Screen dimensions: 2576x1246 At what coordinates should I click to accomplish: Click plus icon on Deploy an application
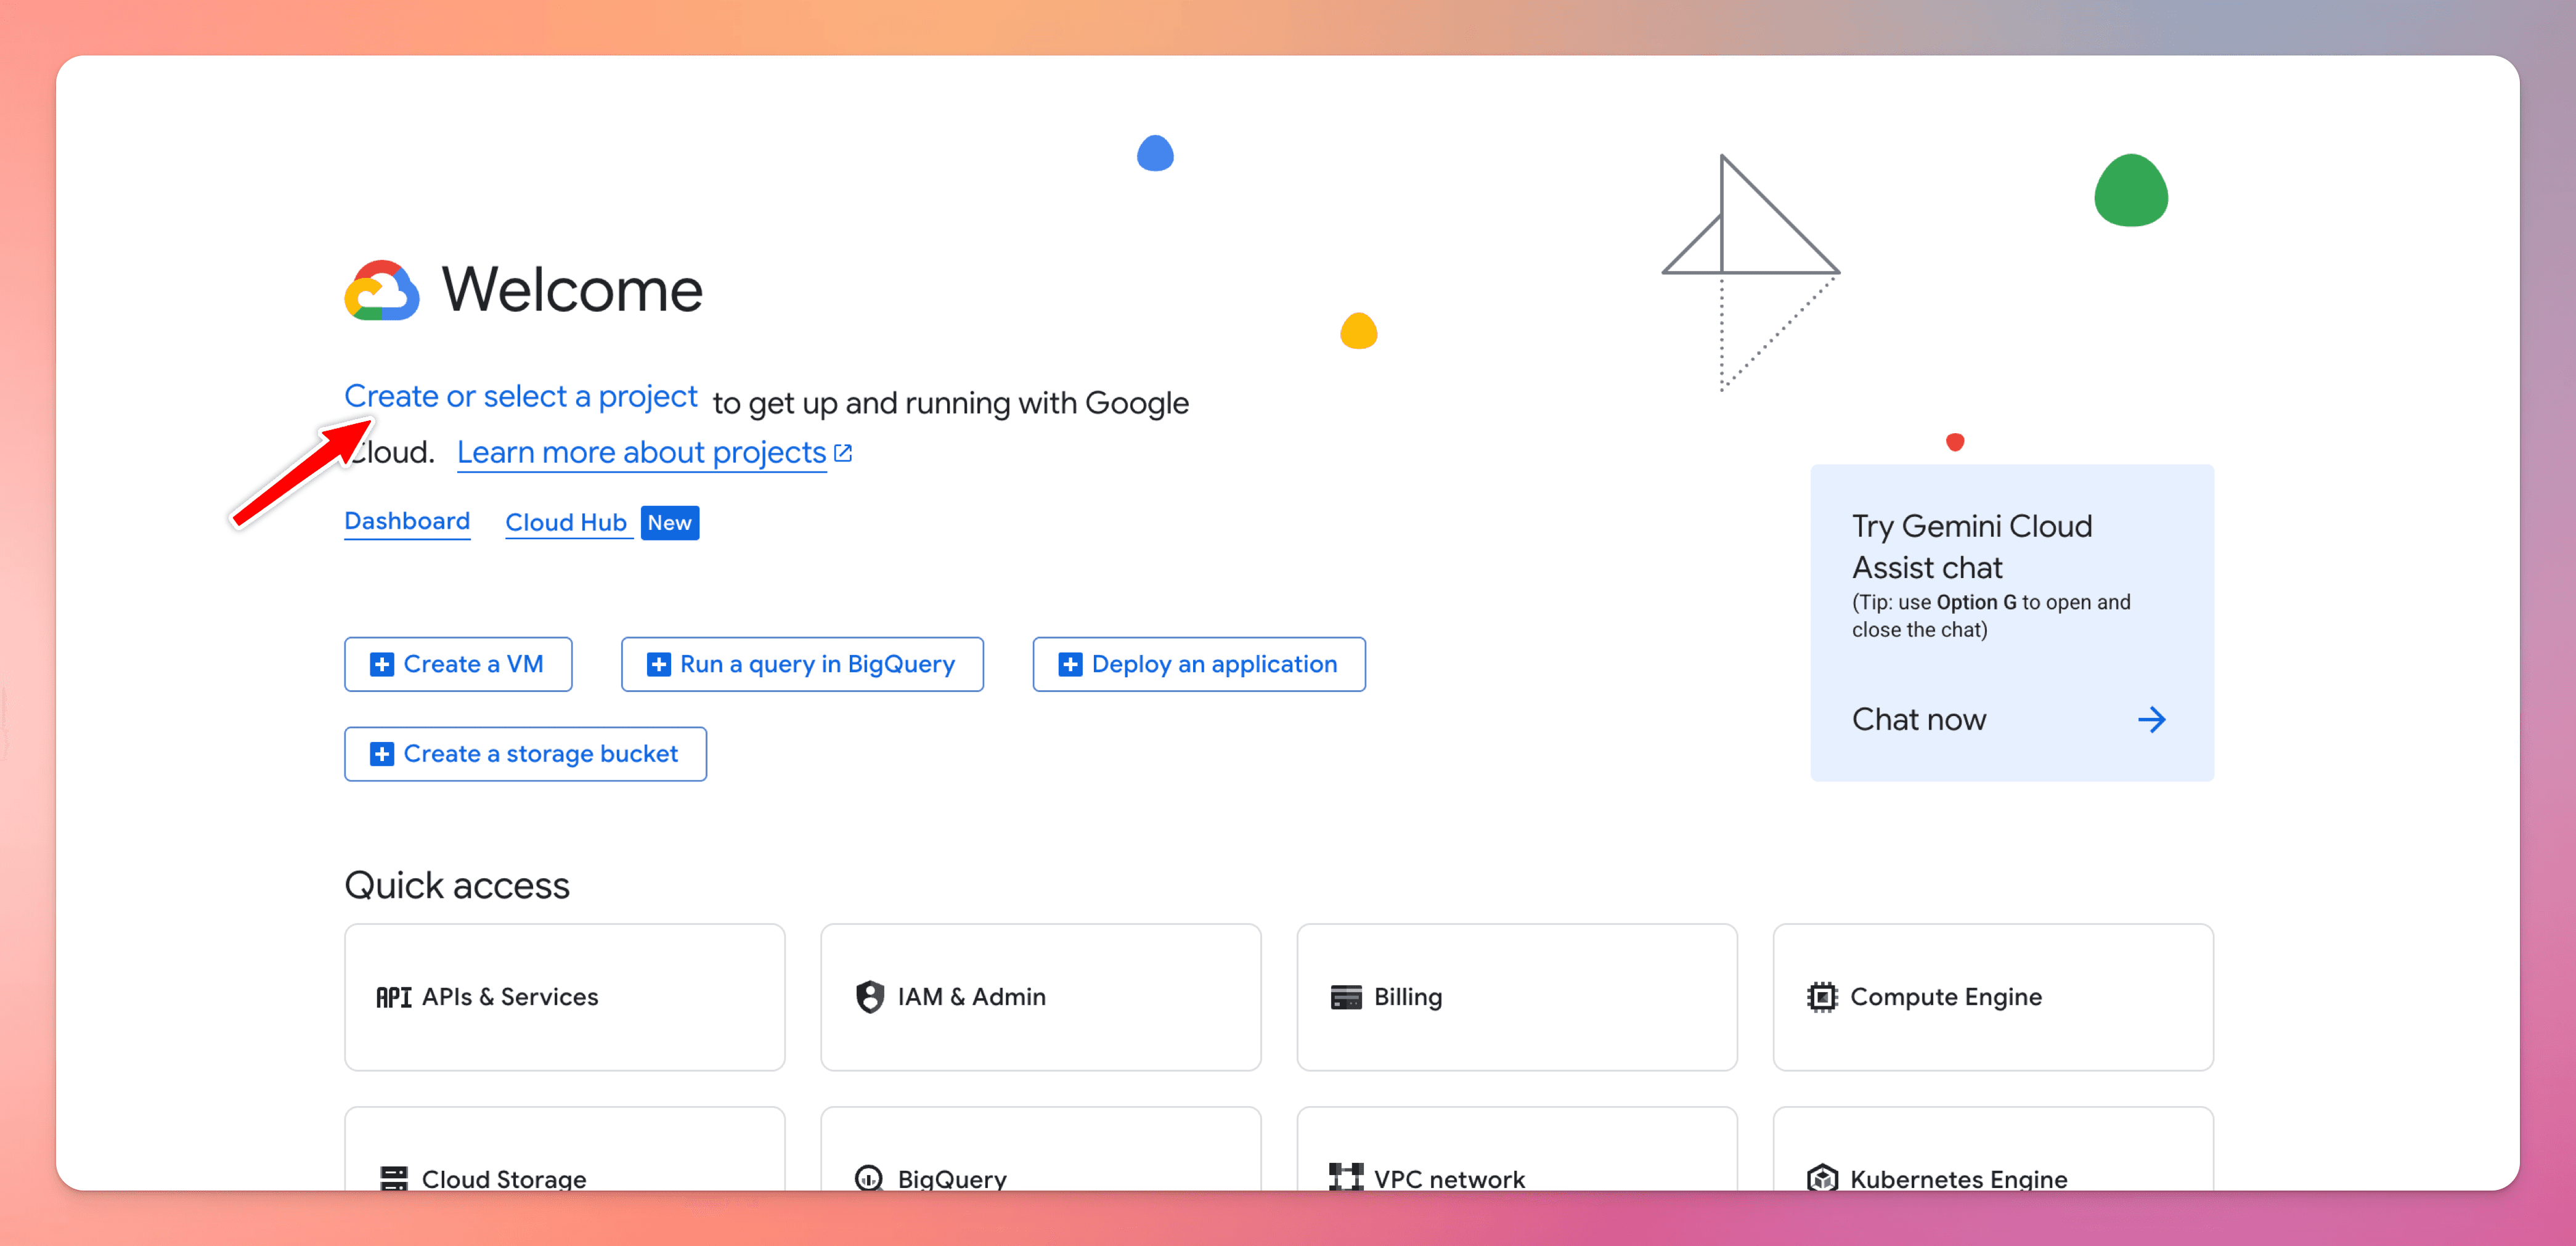pos(1070,664)
